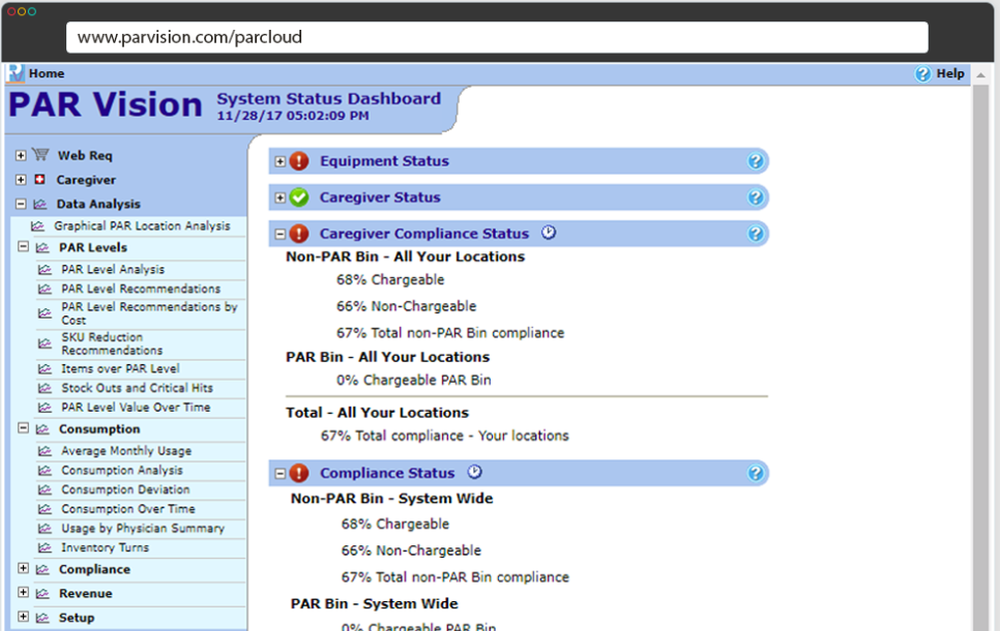The width and height of the screenshot is (1000, 631).
Task: Click the page scrollbar up arrow
Action: point(981,75)
